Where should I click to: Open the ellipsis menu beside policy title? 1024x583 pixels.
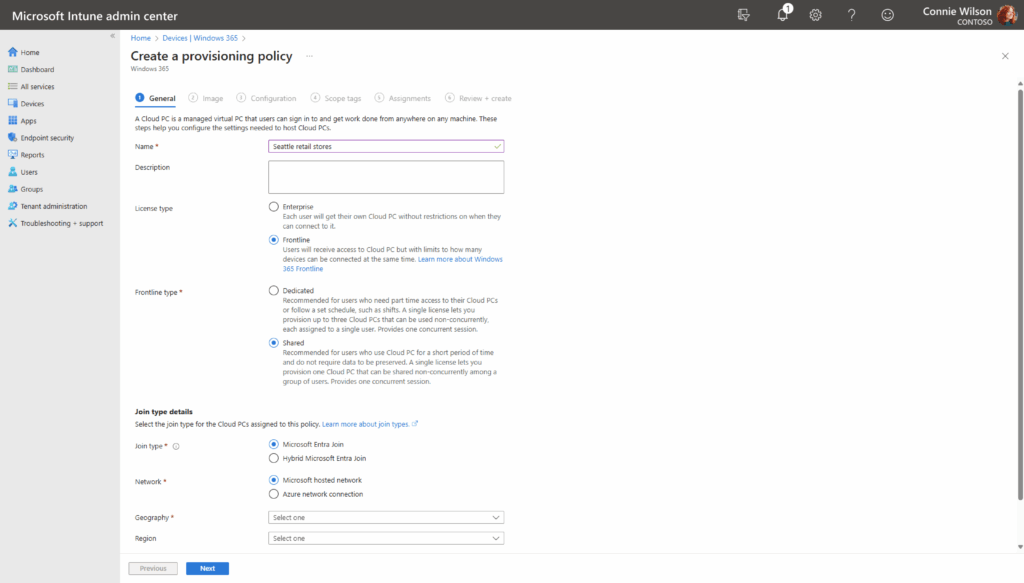(x=310, y=56)
